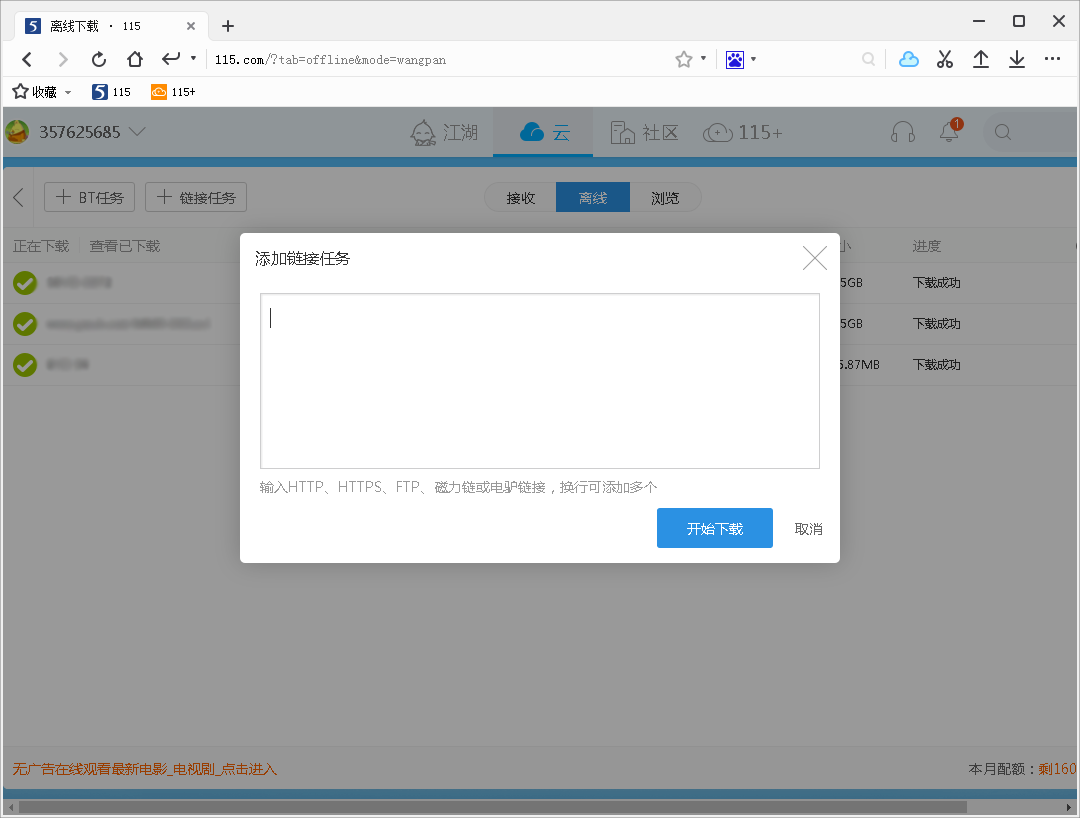1080x818 pixels.
Task: Switch to the 浏览 tab
Action: (x=665, y=198)
